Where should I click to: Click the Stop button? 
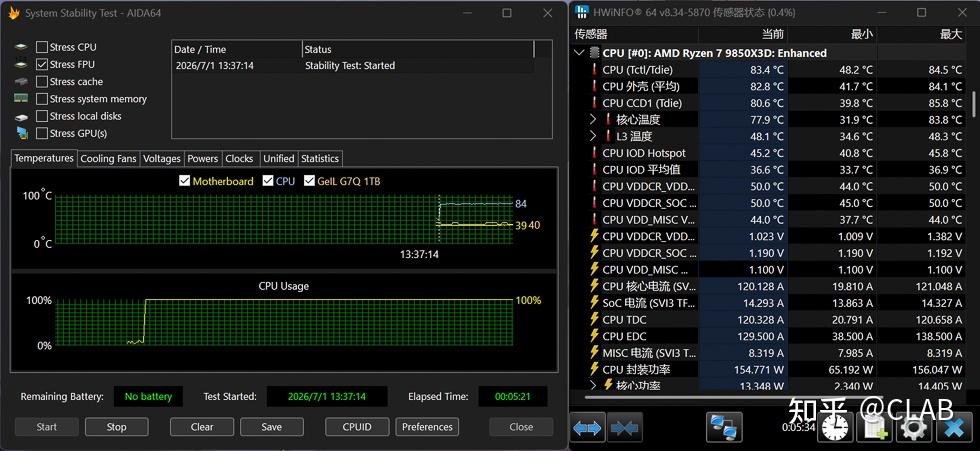(x=116, y=427)
